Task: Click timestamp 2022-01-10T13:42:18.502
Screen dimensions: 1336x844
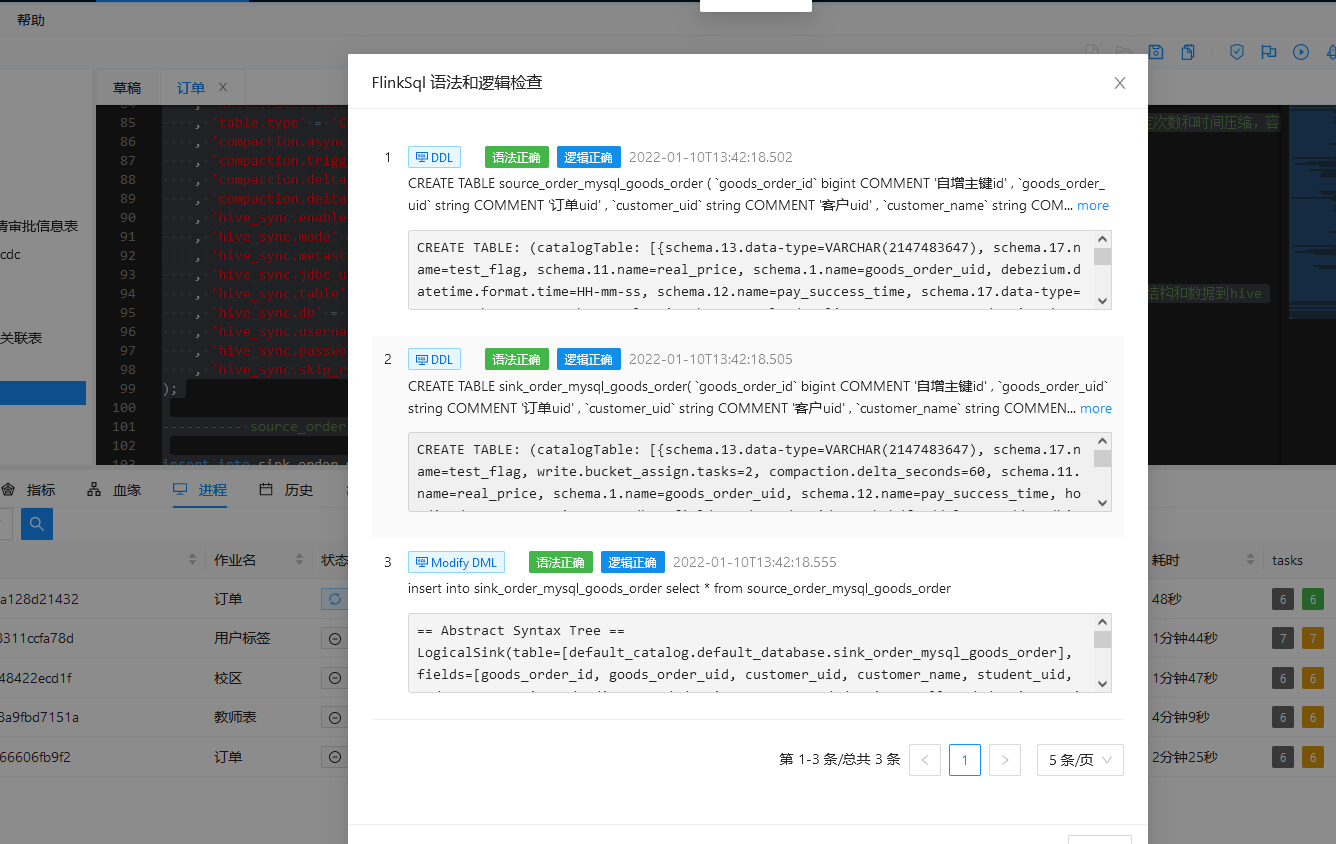Action: click(x=711, y=157)
